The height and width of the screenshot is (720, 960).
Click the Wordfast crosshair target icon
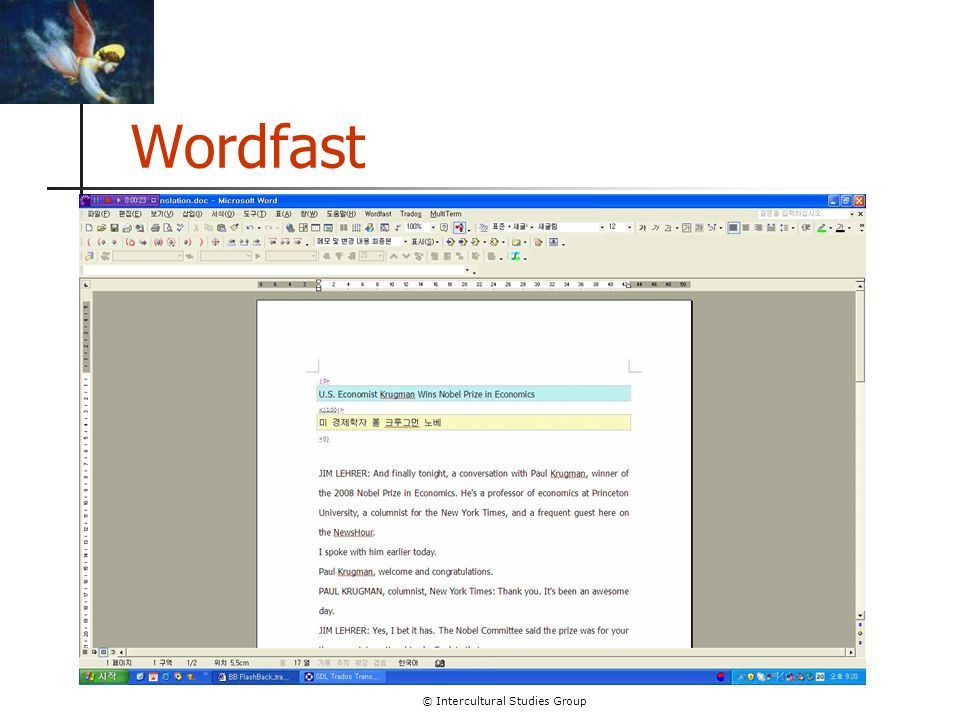click(x=215, y=242)
